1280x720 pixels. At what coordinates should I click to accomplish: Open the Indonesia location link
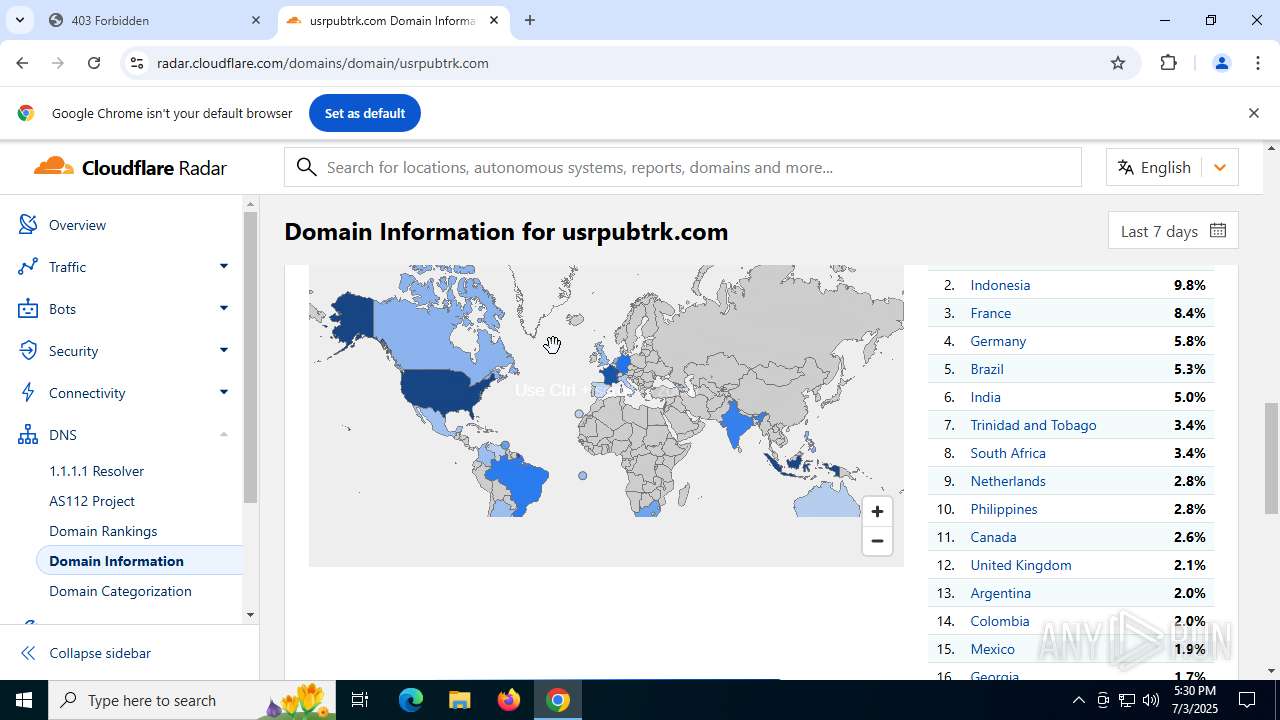pos(1000,285)
